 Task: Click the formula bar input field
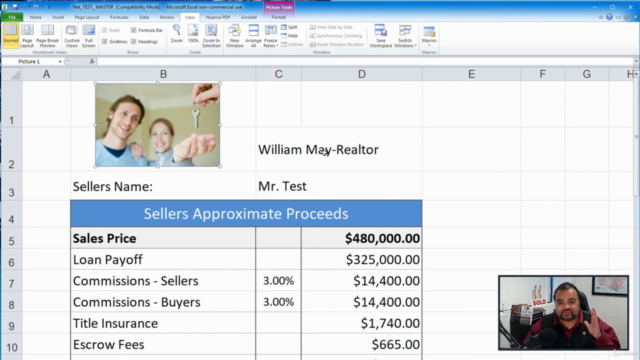(365, 61)
